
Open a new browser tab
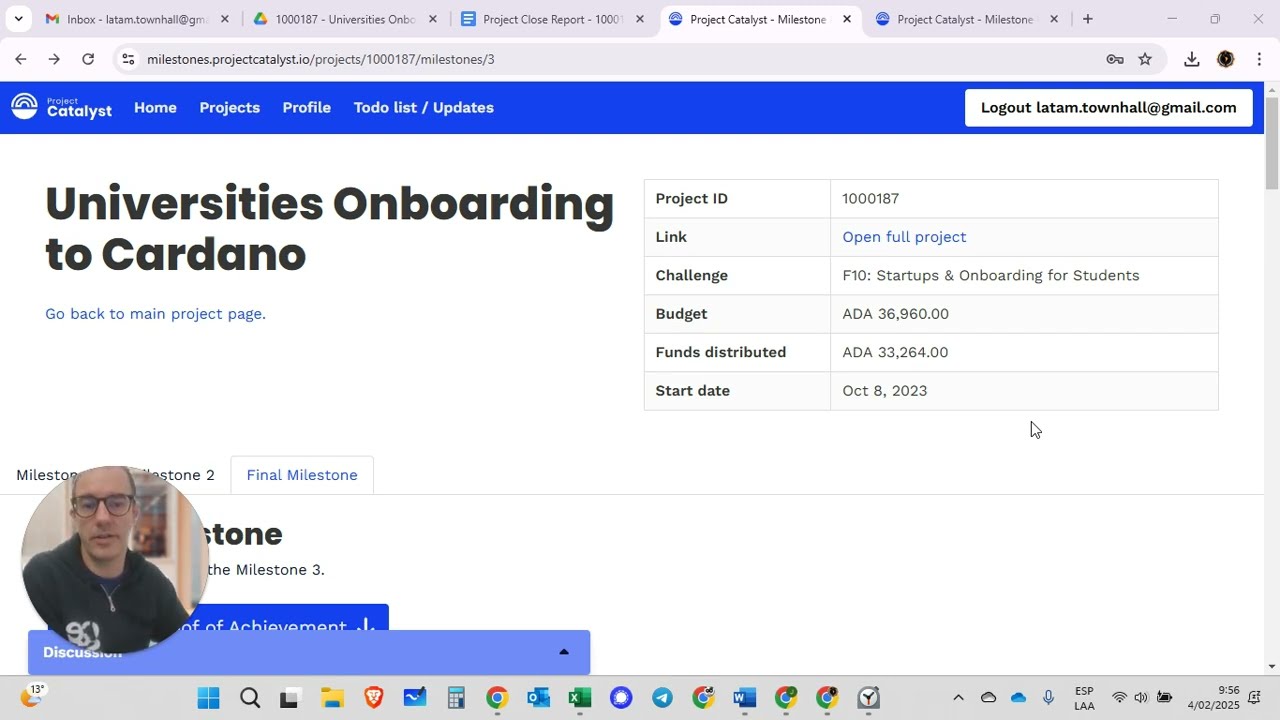(1087, 19)
